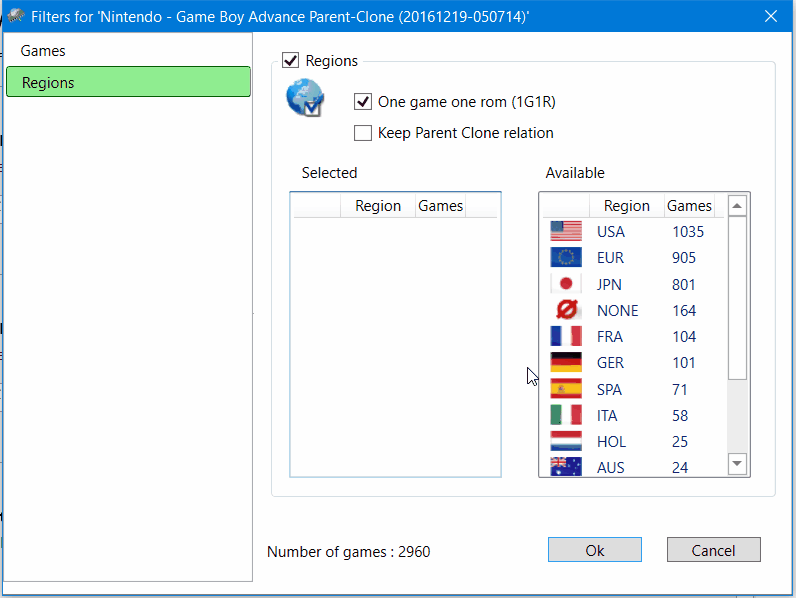Click Region column header in Selected list
This screenshot has height=598, width=796.
378,206
